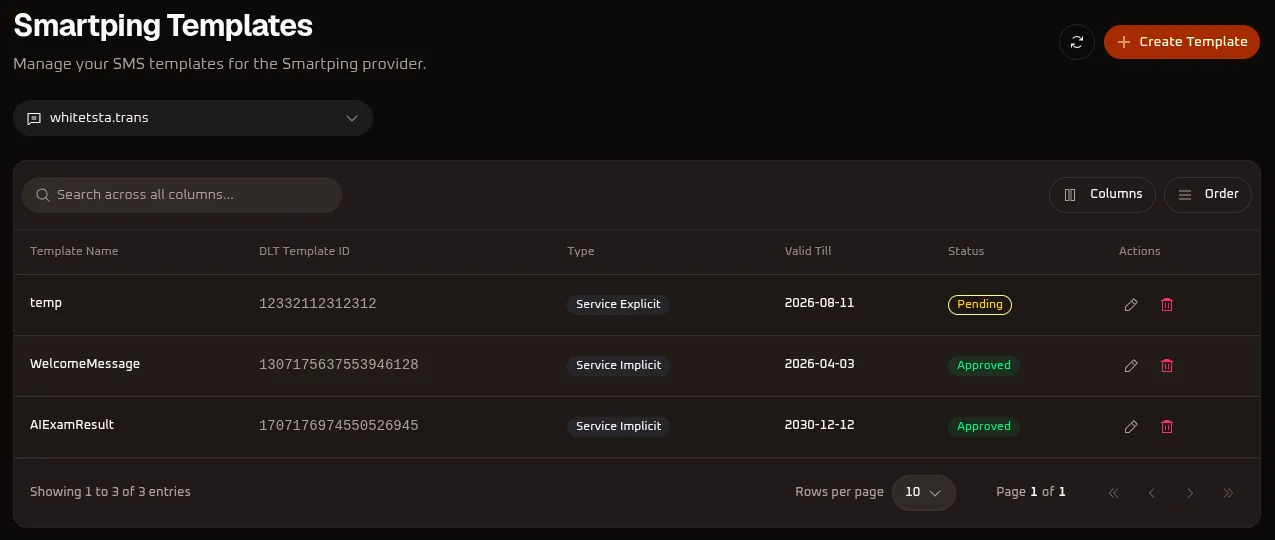
Task: Click the date 2026-04-03
Action: [x=820, y=364]
